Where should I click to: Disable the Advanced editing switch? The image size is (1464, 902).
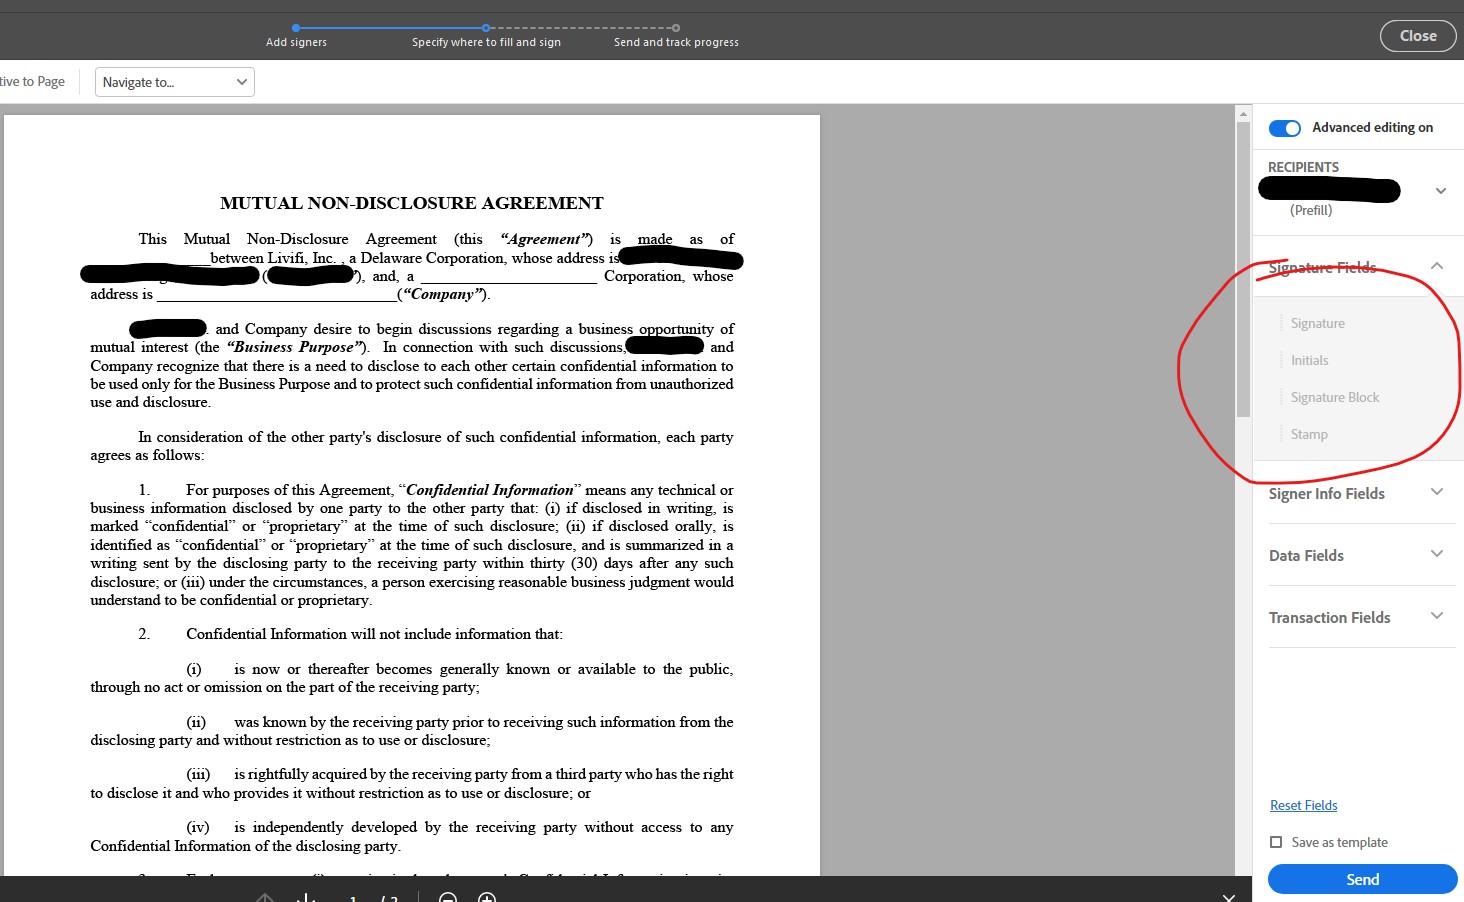pos(1284,128)
